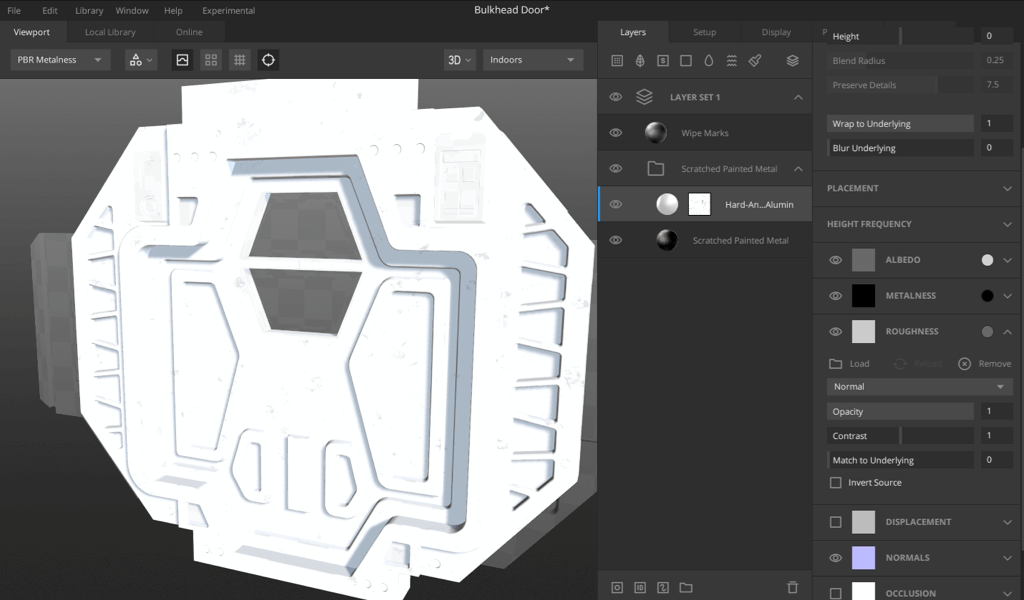Click the crosshair target icon in viewport toolbar
1024x600 pixels.
click(268, 60)
